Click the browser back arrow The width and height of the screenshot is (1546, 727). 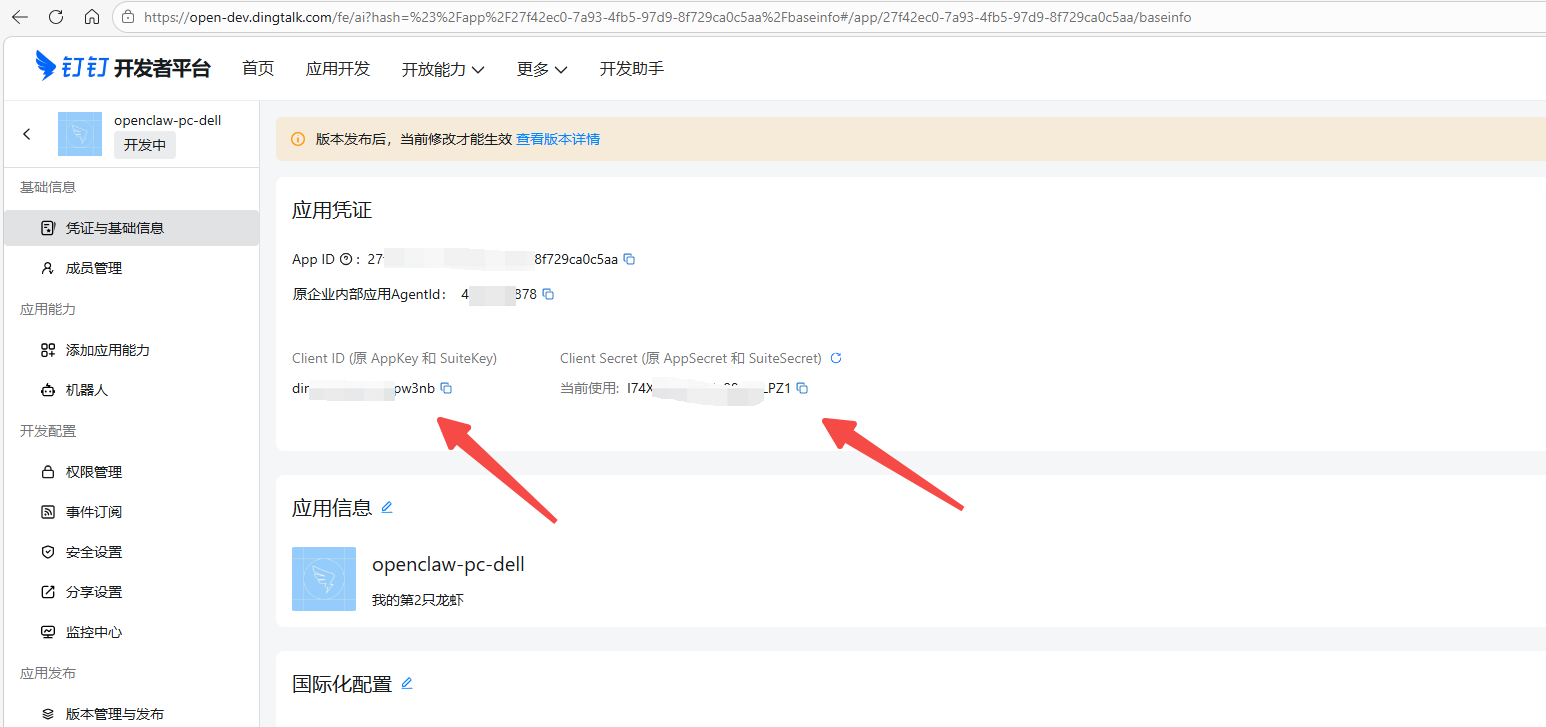point(21,17)
